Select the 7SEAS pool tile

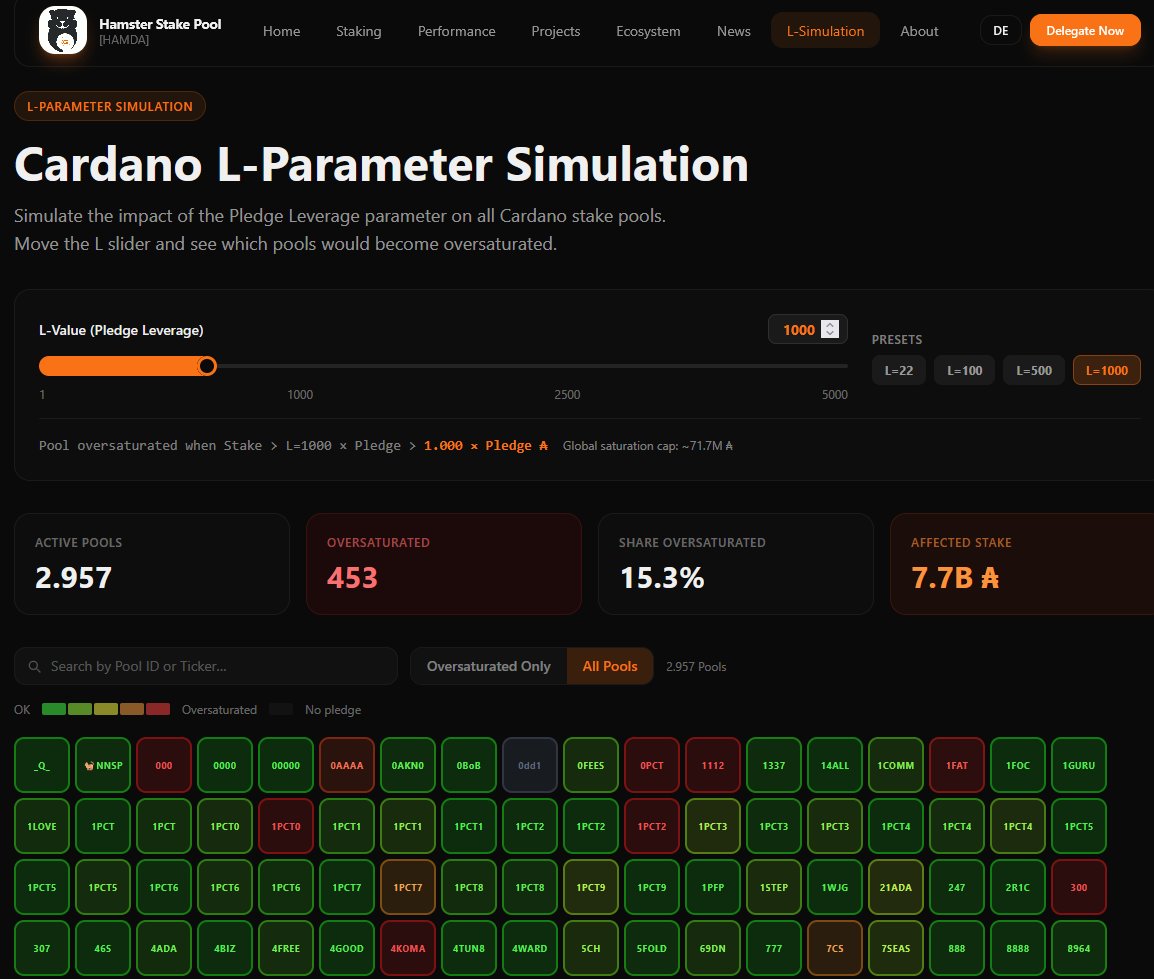(896, 948)
